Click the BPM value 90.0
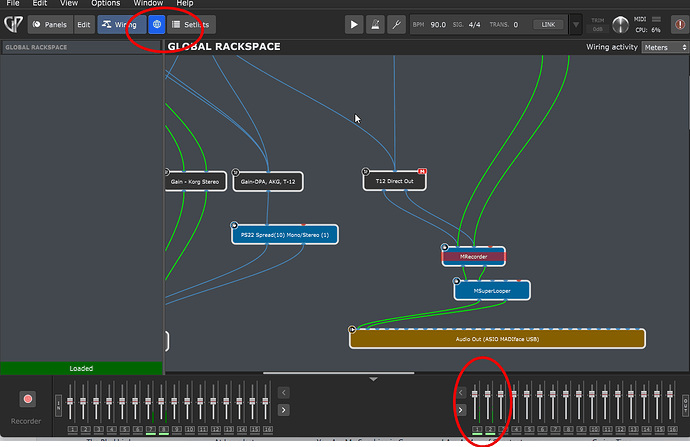 click(x=438, y=25)
